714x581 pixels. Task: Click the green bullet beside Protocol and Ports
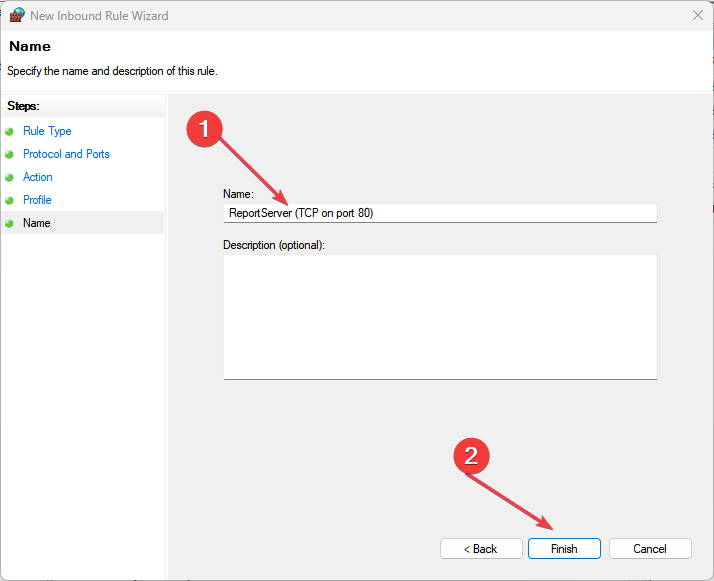10,154
